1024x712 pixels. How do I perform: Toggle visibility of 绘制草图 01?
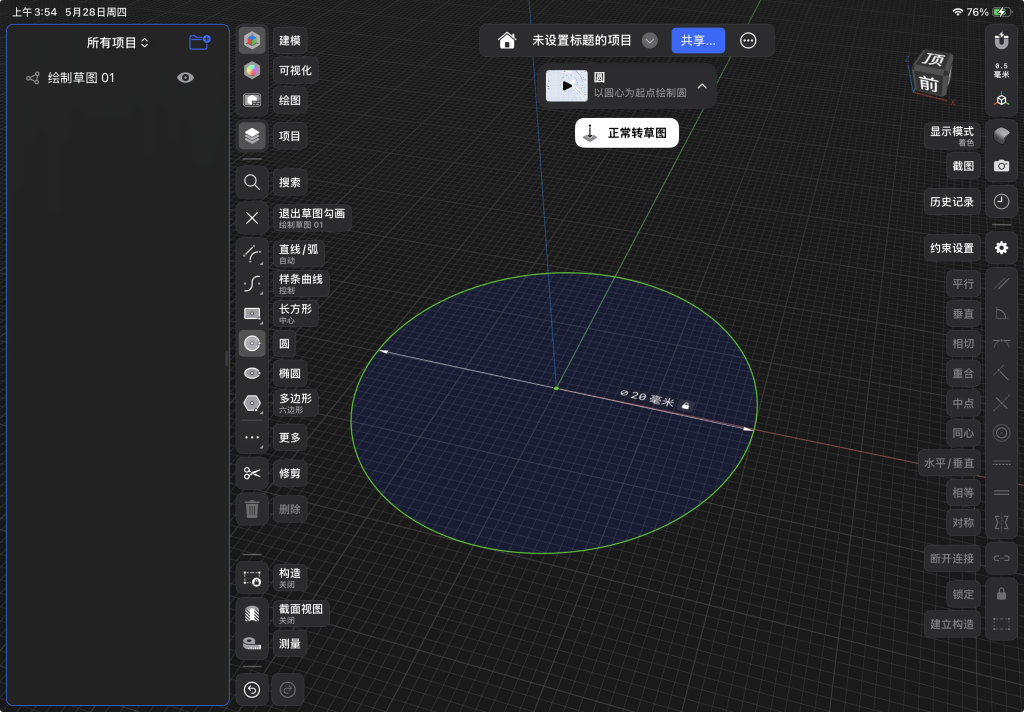point(185,78)
